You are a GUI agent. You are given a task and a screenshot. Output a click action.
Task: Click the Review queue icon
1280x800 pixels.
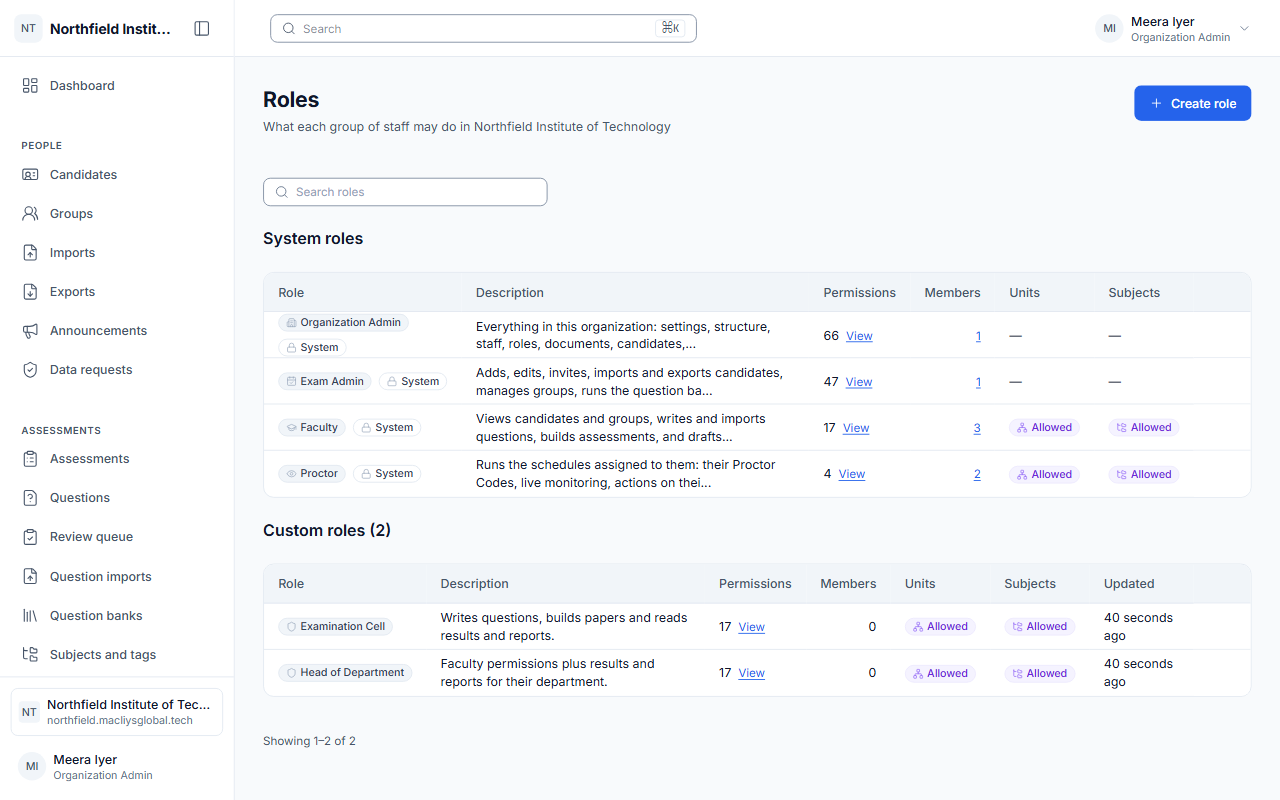pyautogui.click(x=30, y=537)
